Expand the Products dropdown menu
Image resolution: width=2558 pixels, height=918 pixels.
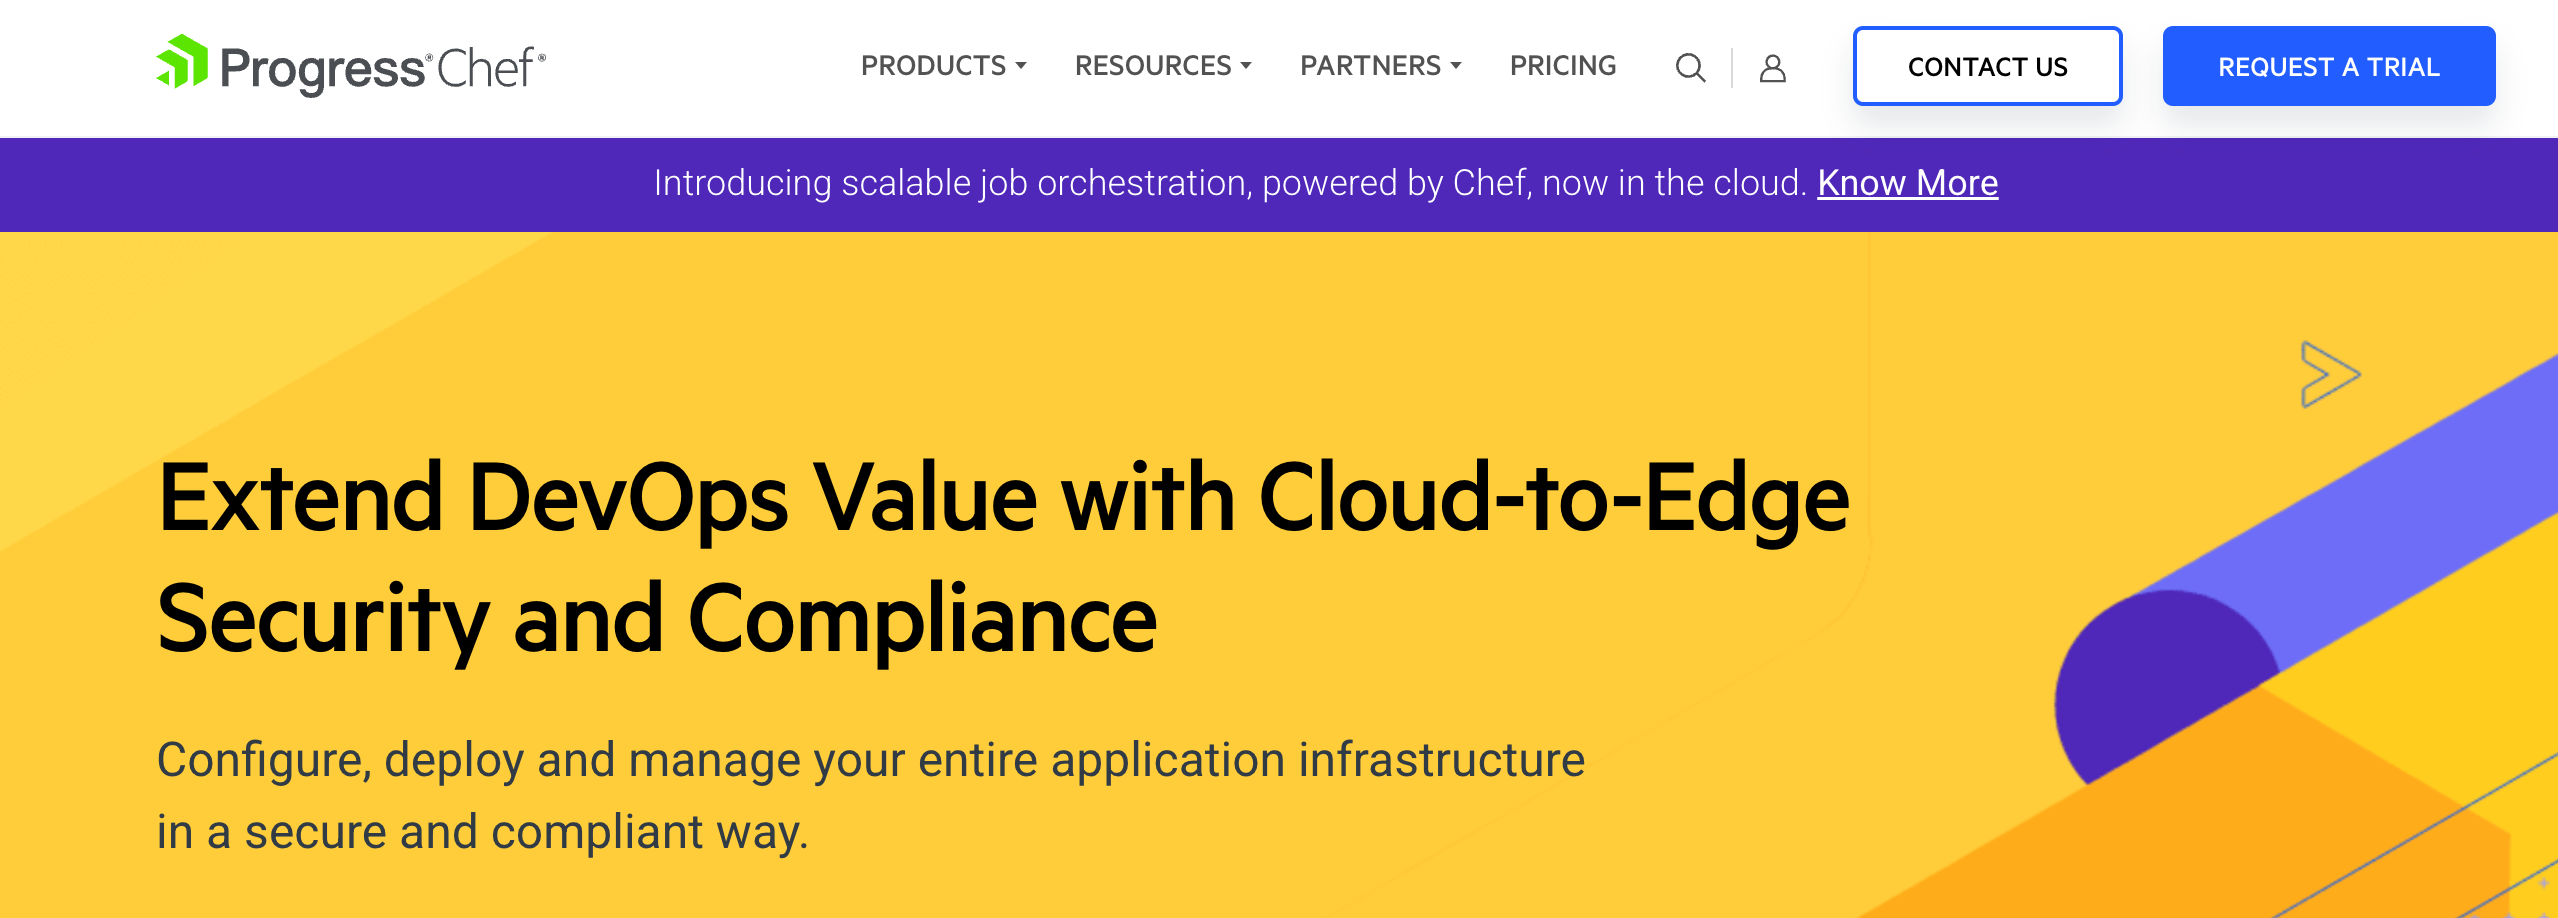tap(943, 66)
